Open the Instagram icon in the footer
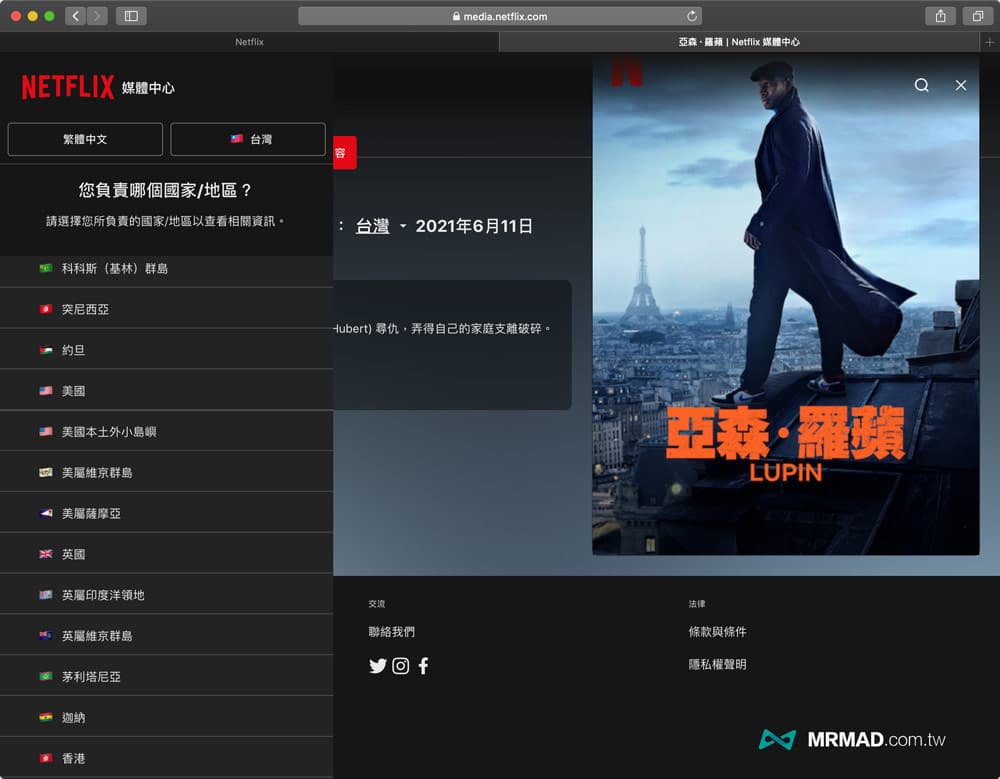 400,666
